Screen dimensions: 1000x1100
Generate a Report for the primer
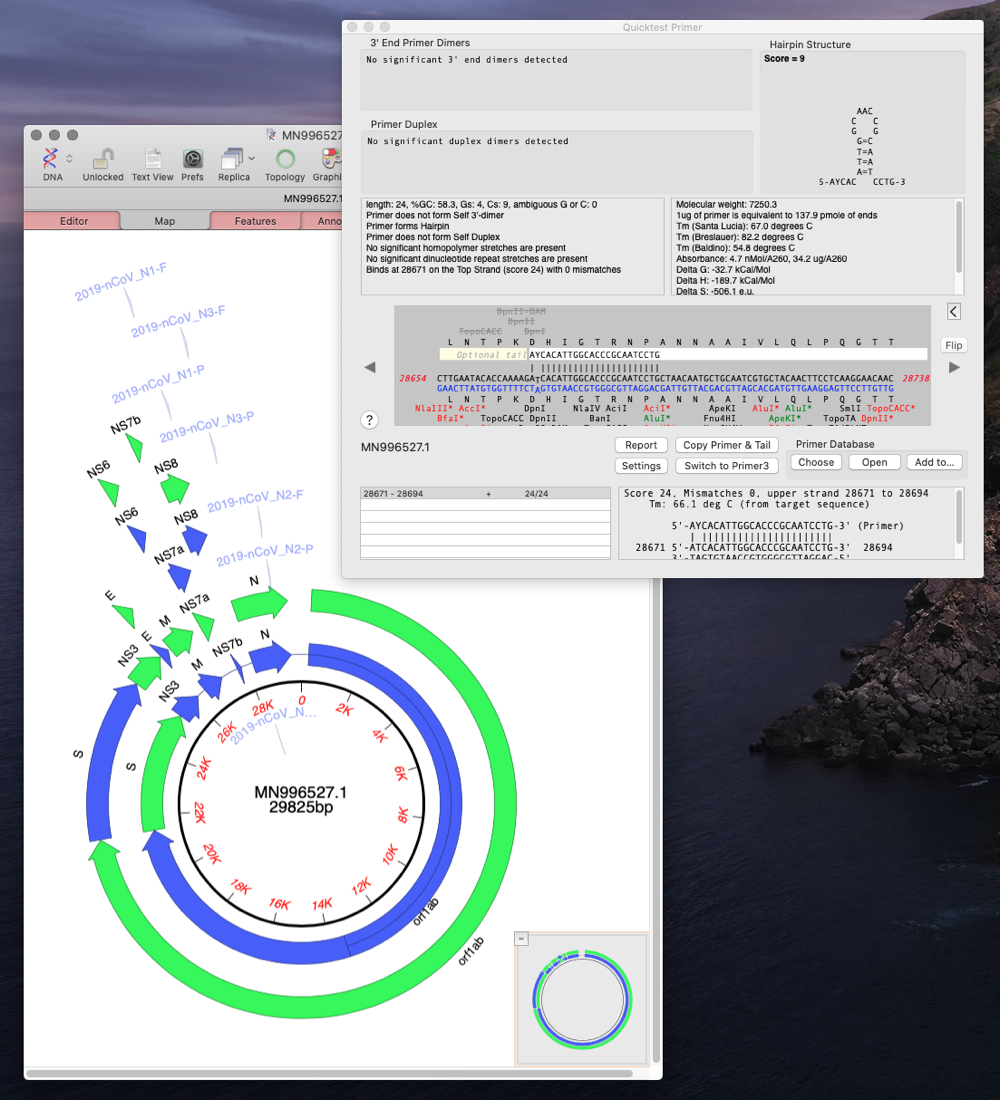point(641,445)
